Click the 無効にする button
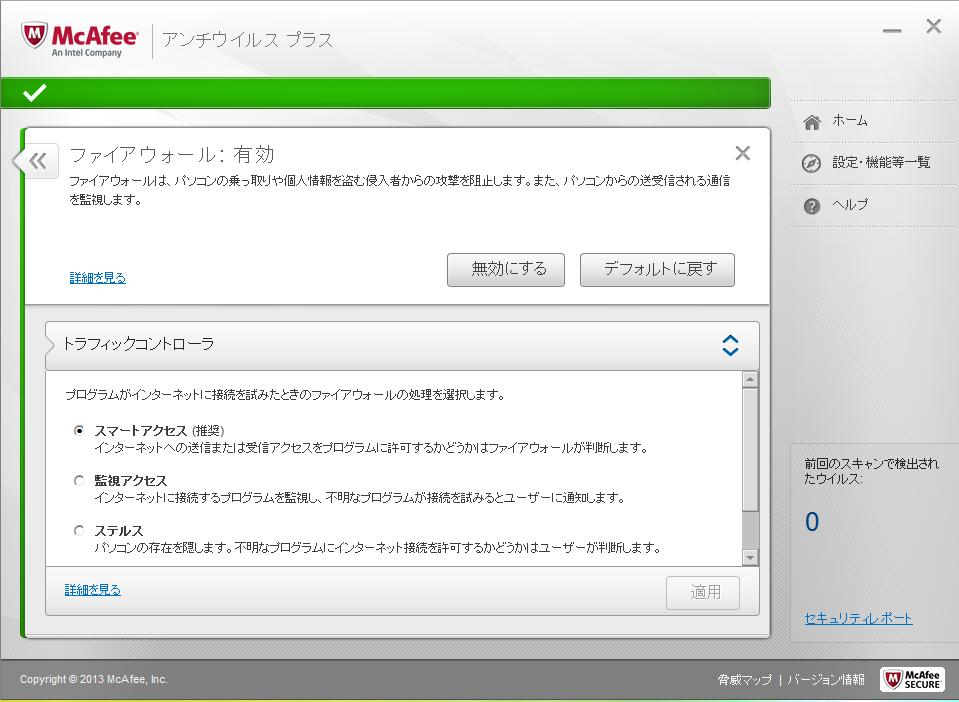Image resolution: width=959 pixels, height=702 pixels. [x=506, y=270]
